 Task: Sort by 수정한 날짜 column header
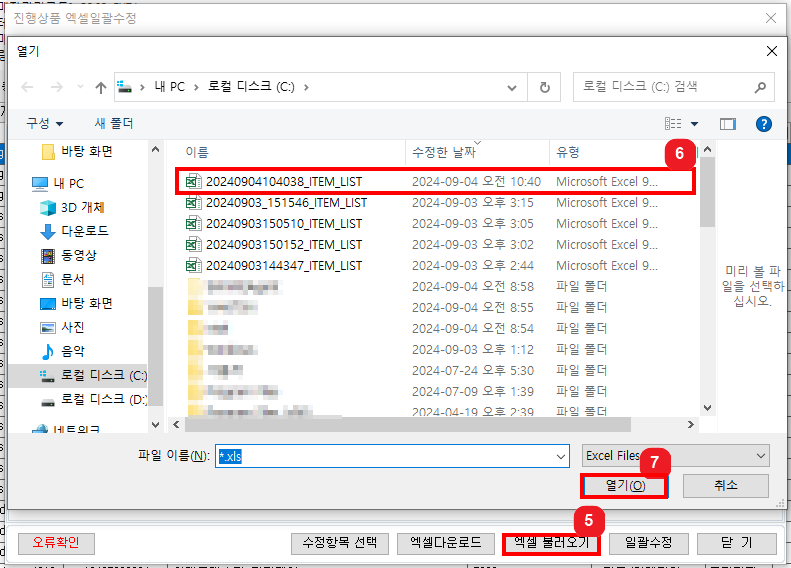[444, 152]
